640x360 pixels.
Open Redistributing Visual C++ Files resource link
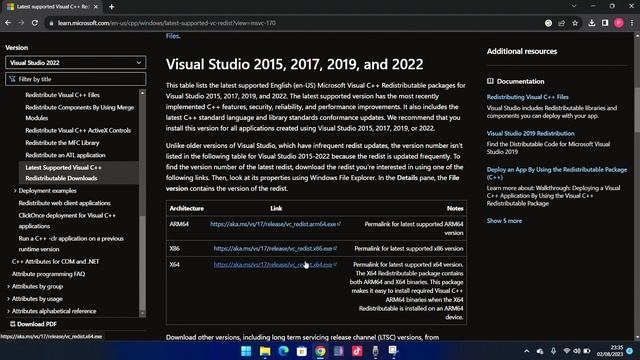[x=527, y=97]
